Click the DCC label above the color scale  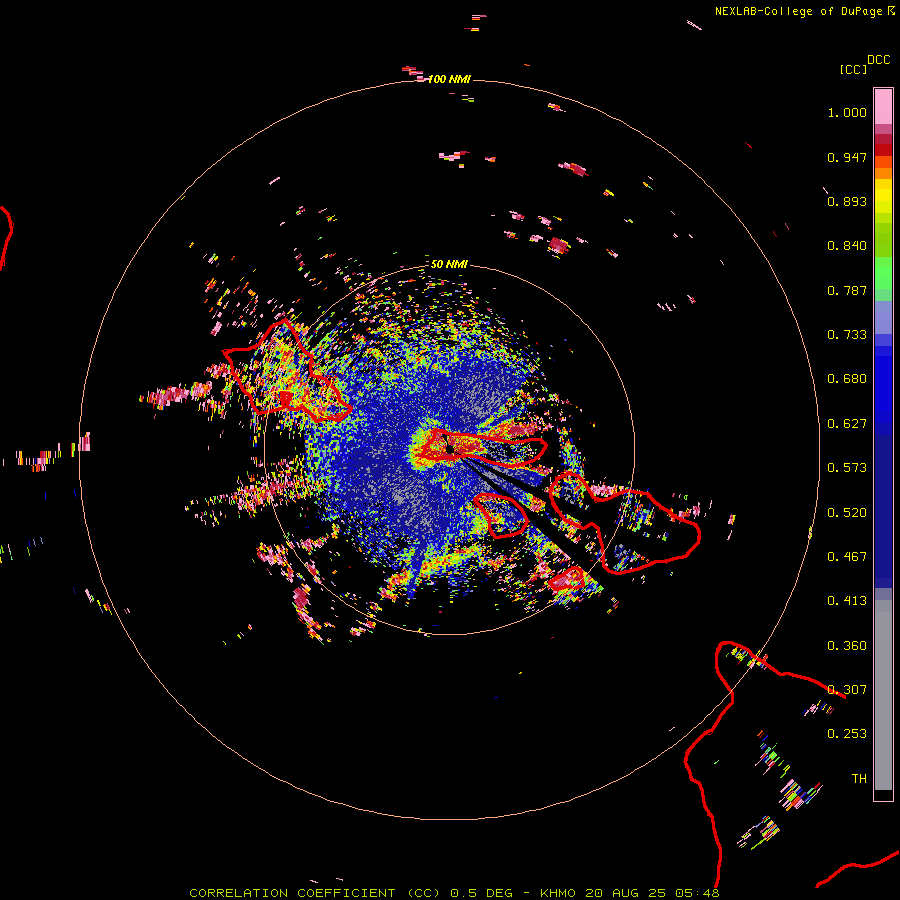pyautogui.click(x=879, y=60)
